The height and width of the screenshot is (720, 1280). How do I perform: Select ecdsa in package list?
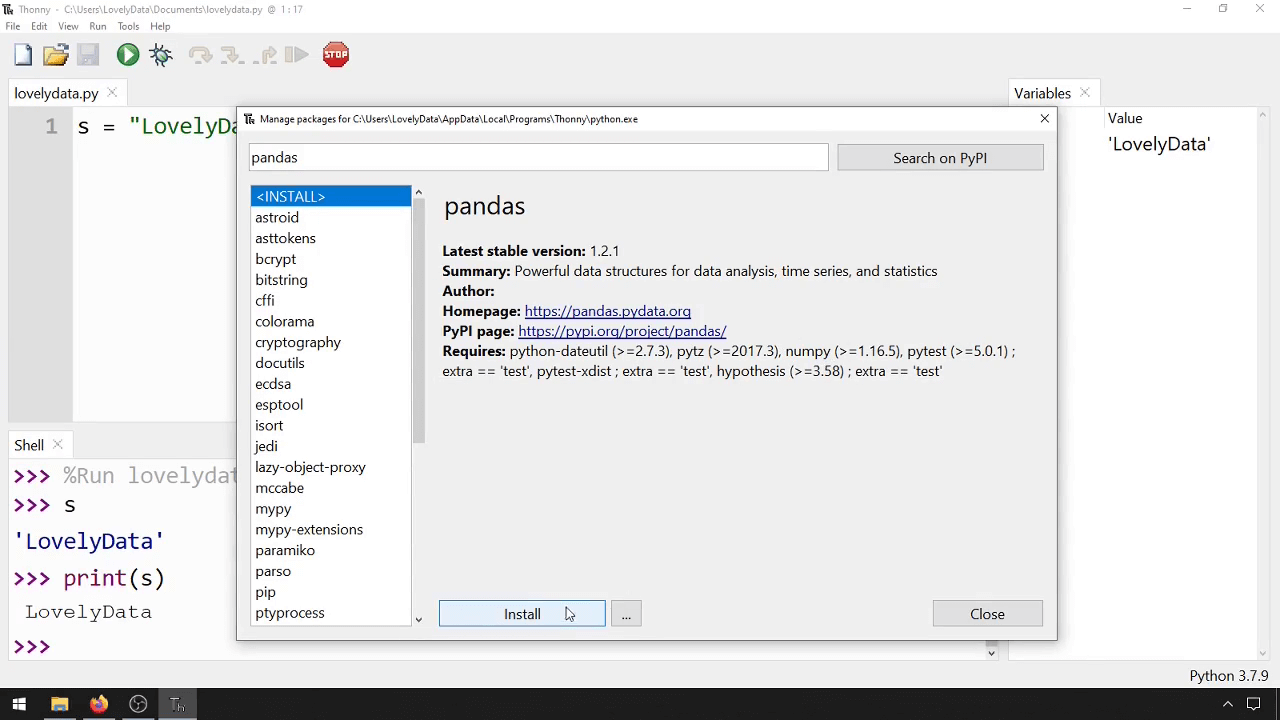coord(330,384)
